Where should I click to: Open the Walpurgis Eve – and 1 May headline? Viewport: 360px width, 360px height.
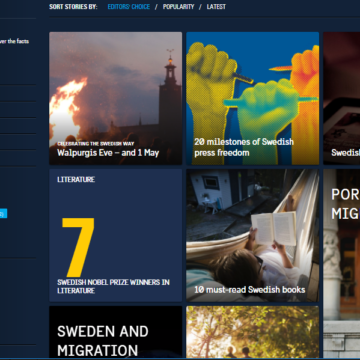tap(108, 153)
